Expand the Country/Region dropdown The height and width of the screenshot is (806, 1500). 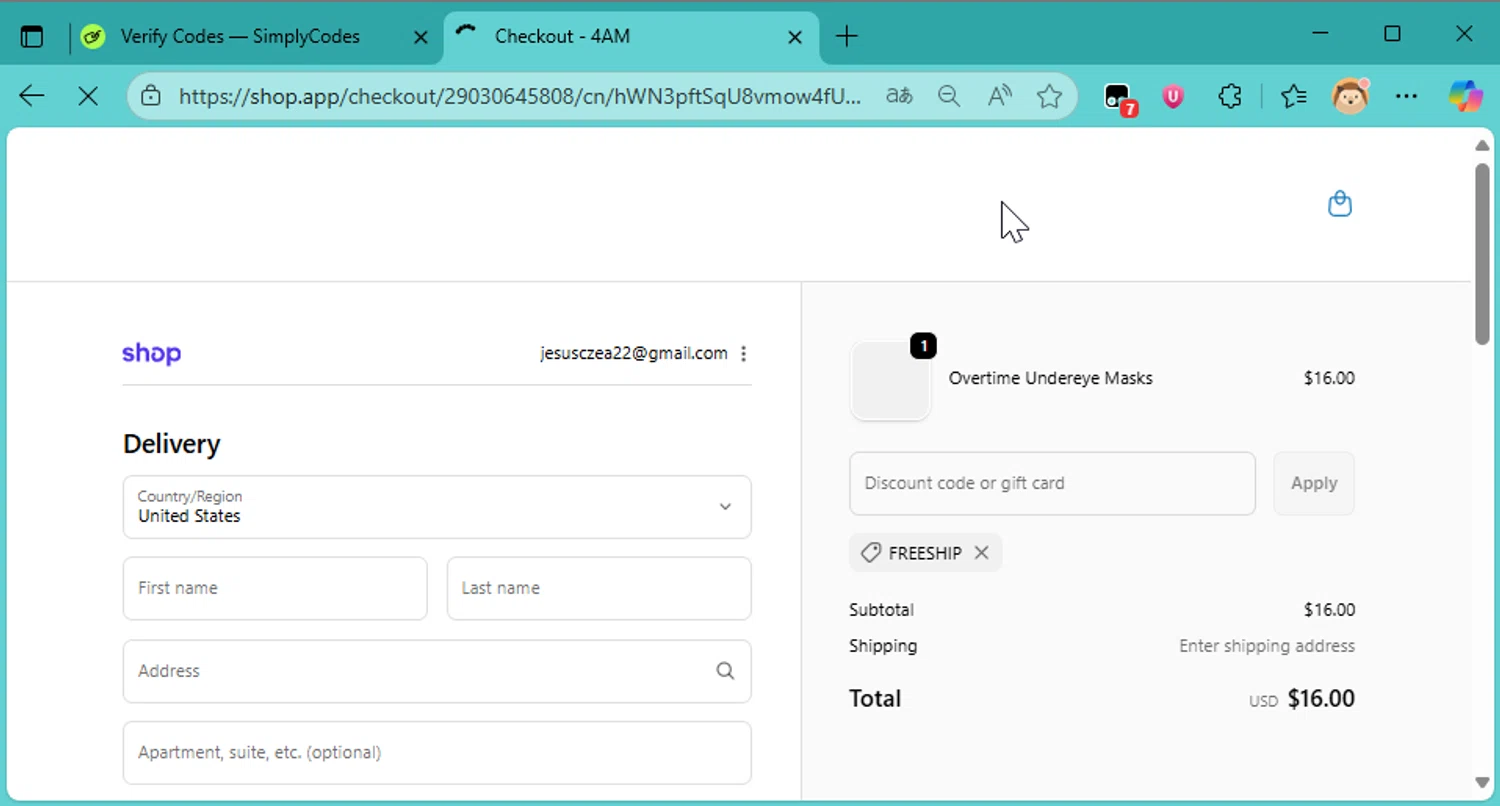(437, 507)
